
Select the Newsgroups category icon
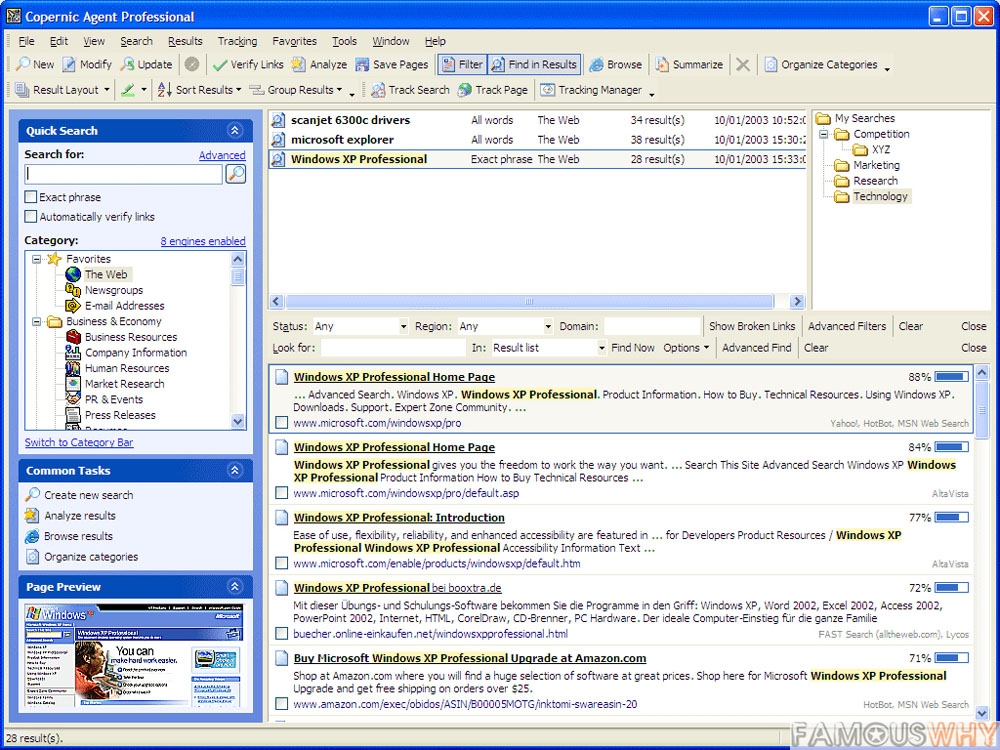73,290
